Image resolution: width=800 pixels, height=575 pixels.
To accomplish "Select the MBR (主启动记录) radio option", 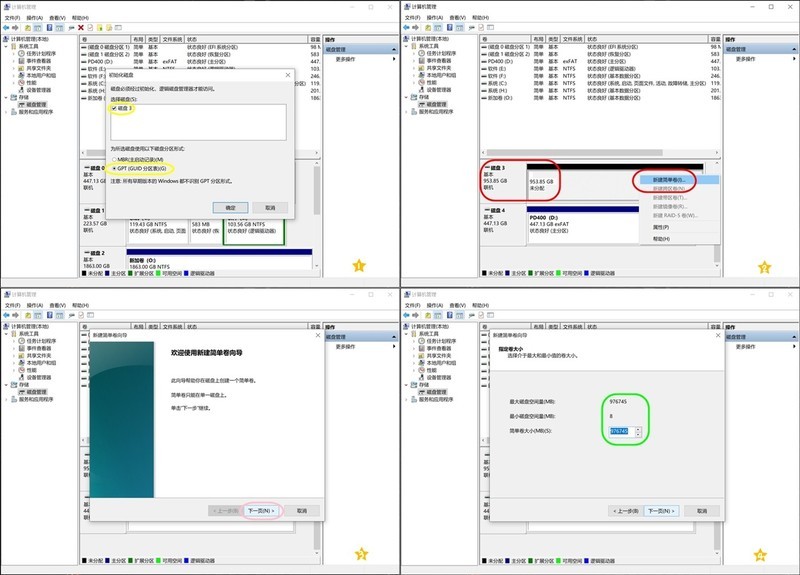I will [114, 160].
